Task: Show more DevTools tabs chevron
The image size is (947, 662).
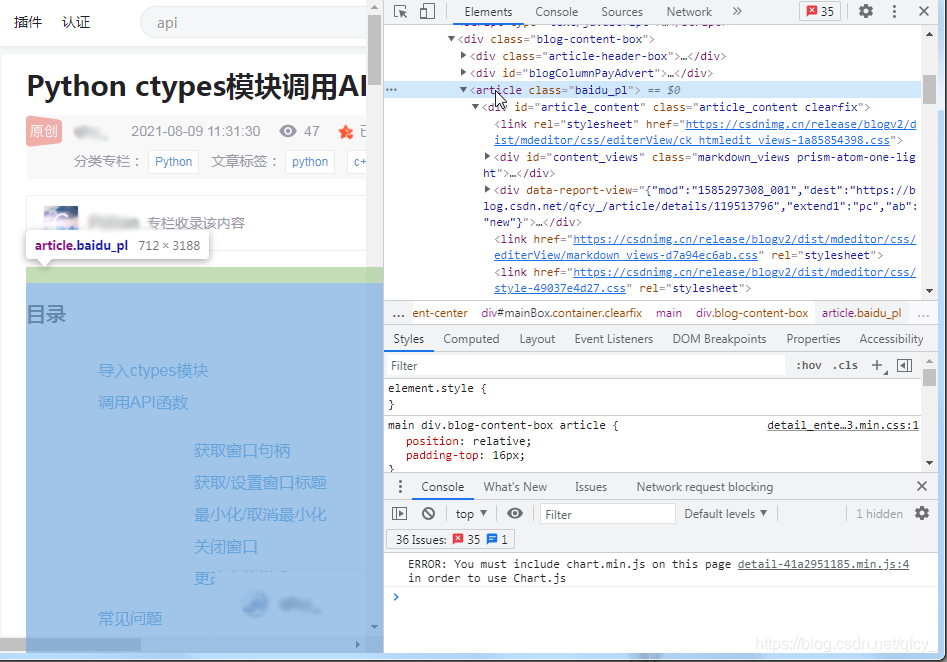Action: (736, 11)
